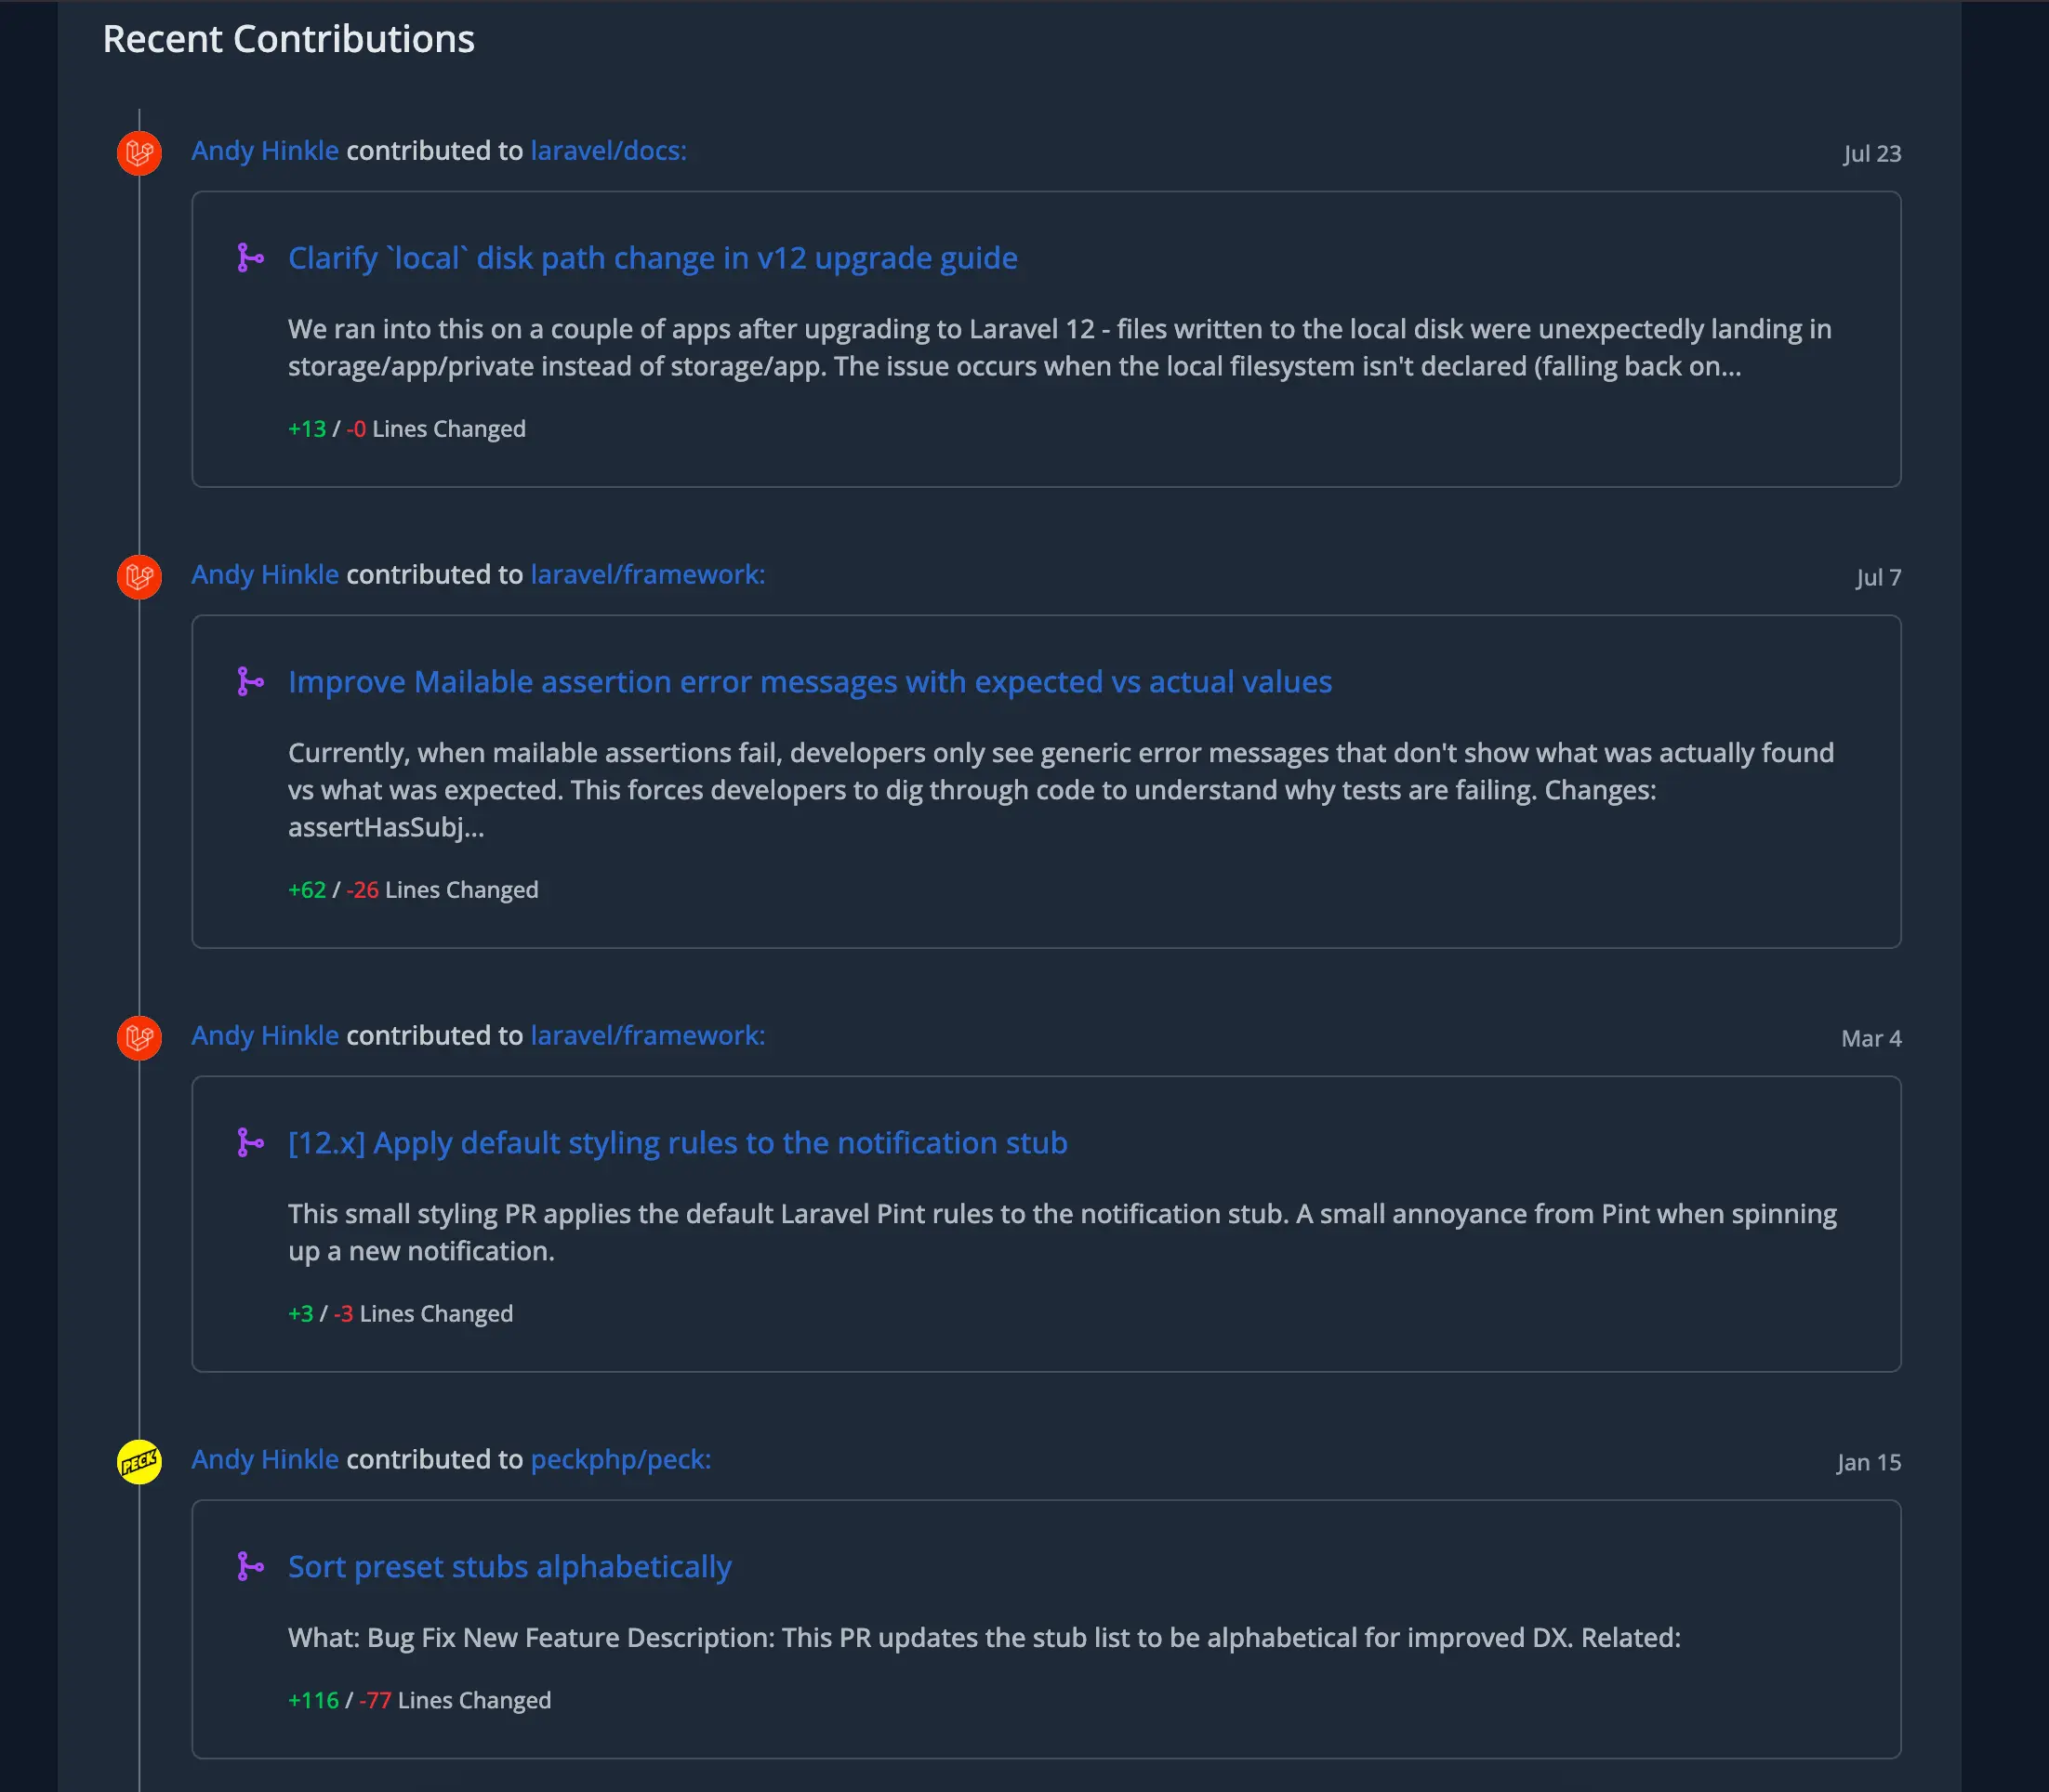Open the Clarify local disk path change PR
This screenshot has height=1792, width=2049.
click(652, 258)
